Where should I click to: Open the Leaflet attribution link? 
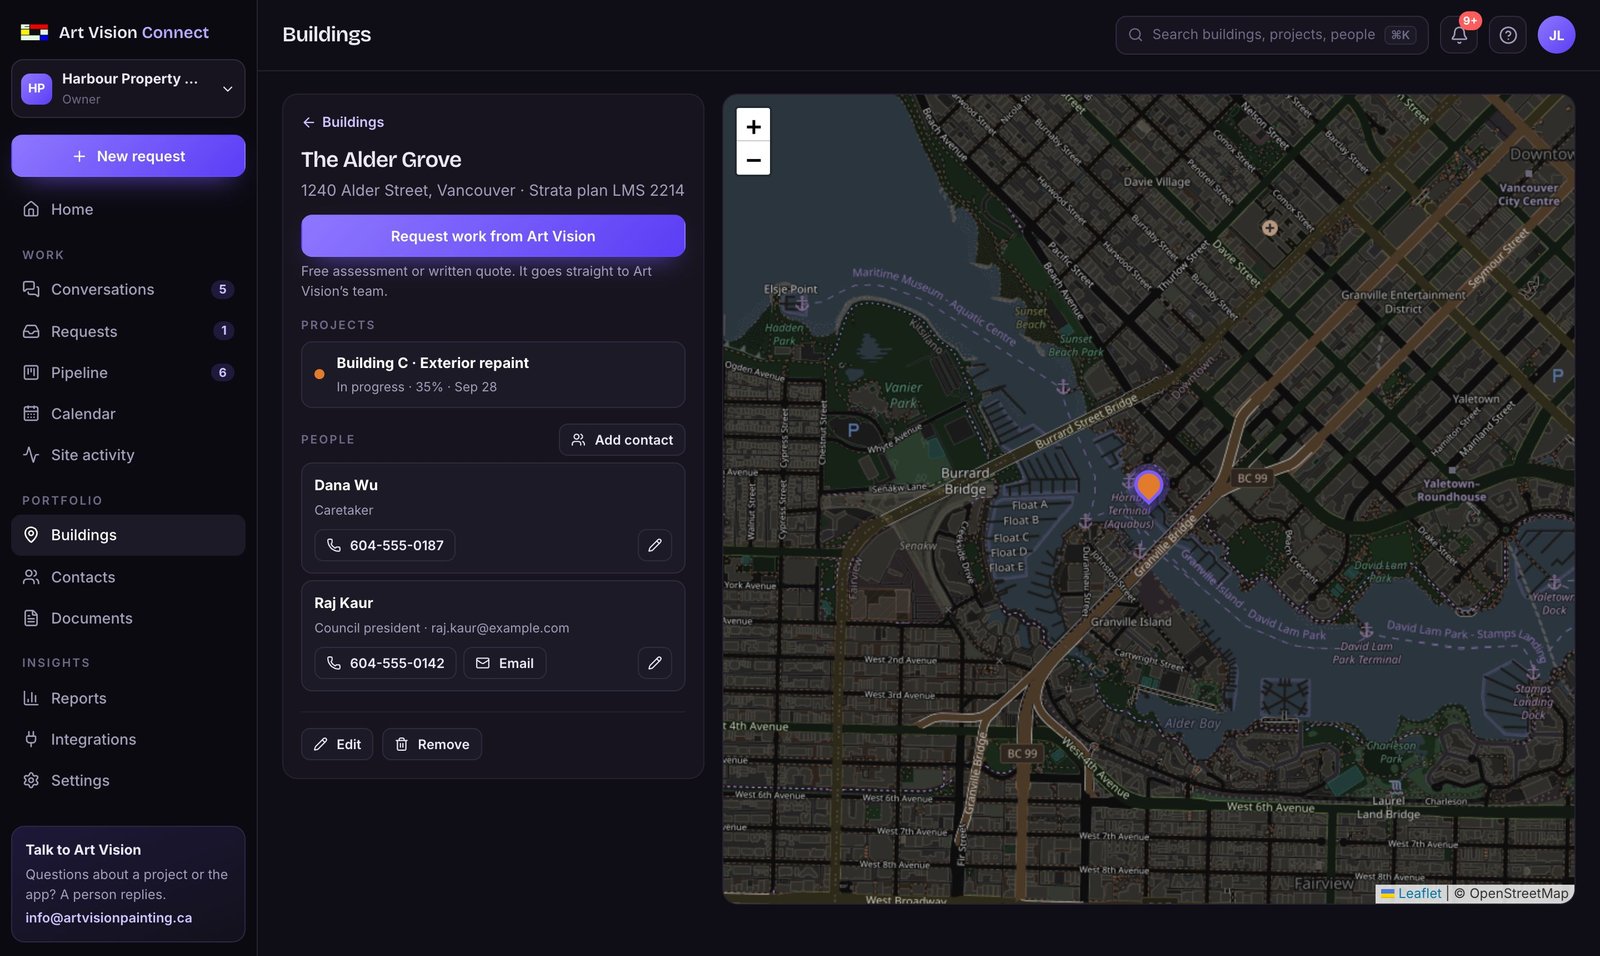click(x=1411, y=894)
